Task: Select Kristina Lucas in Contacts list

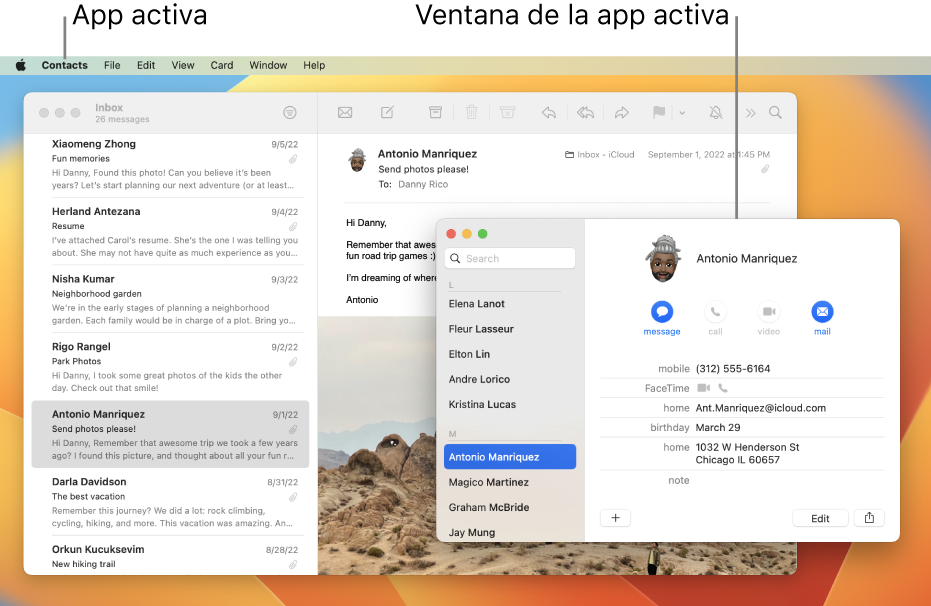Action: pos(482,404)
